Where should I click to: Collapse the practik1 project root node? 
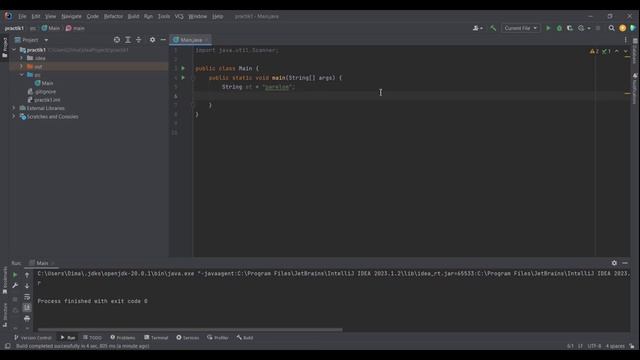[x=14, y=50]
